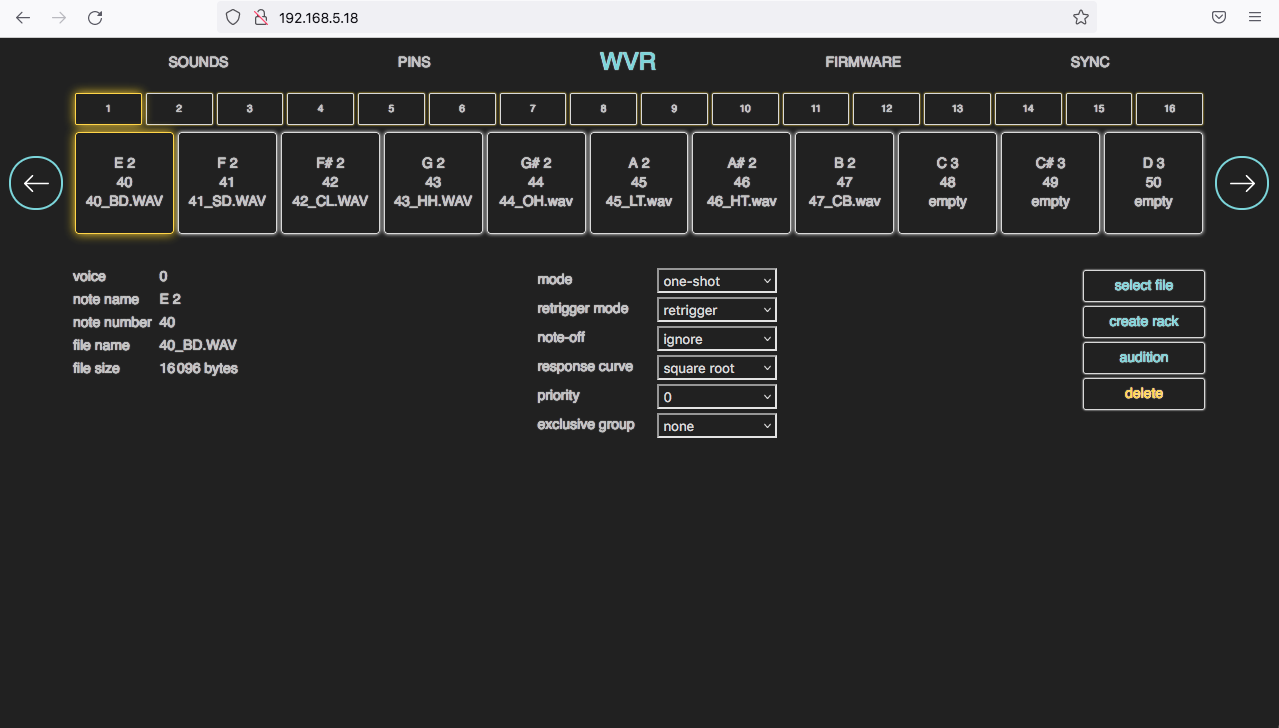This screenshot has height=728, width=1279.
Task: Select voice 8
Action: tap(603, 109)
